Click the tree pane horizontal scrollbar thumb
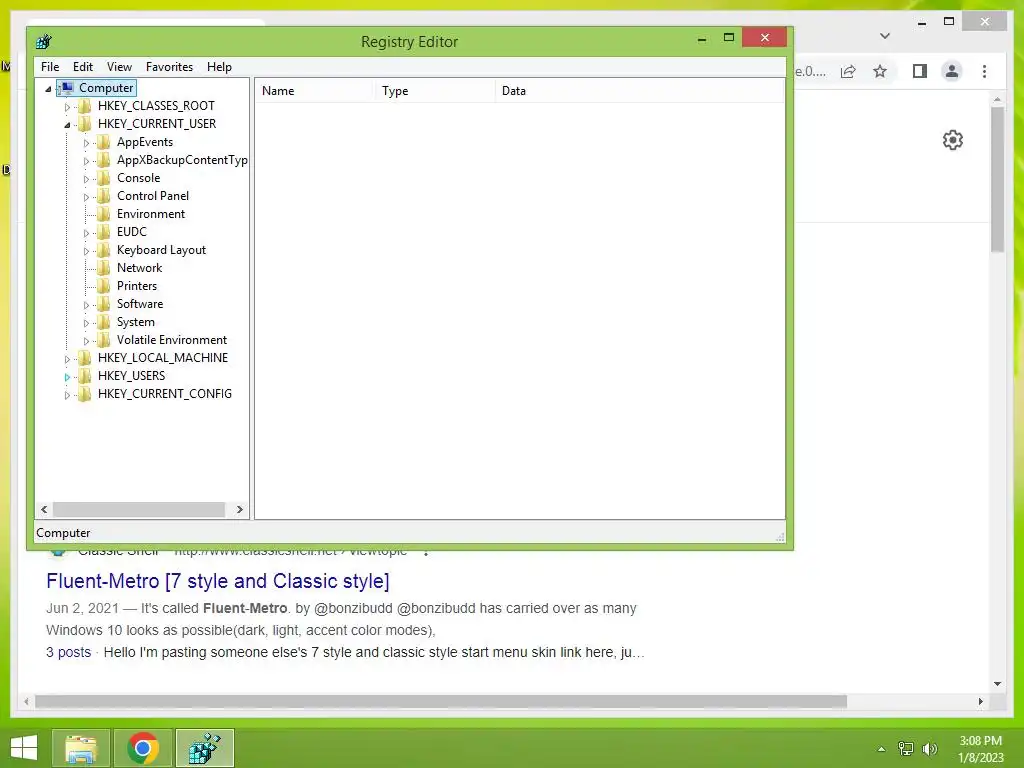This screenshot has height=768, width=1024. [x=138, y=509]
